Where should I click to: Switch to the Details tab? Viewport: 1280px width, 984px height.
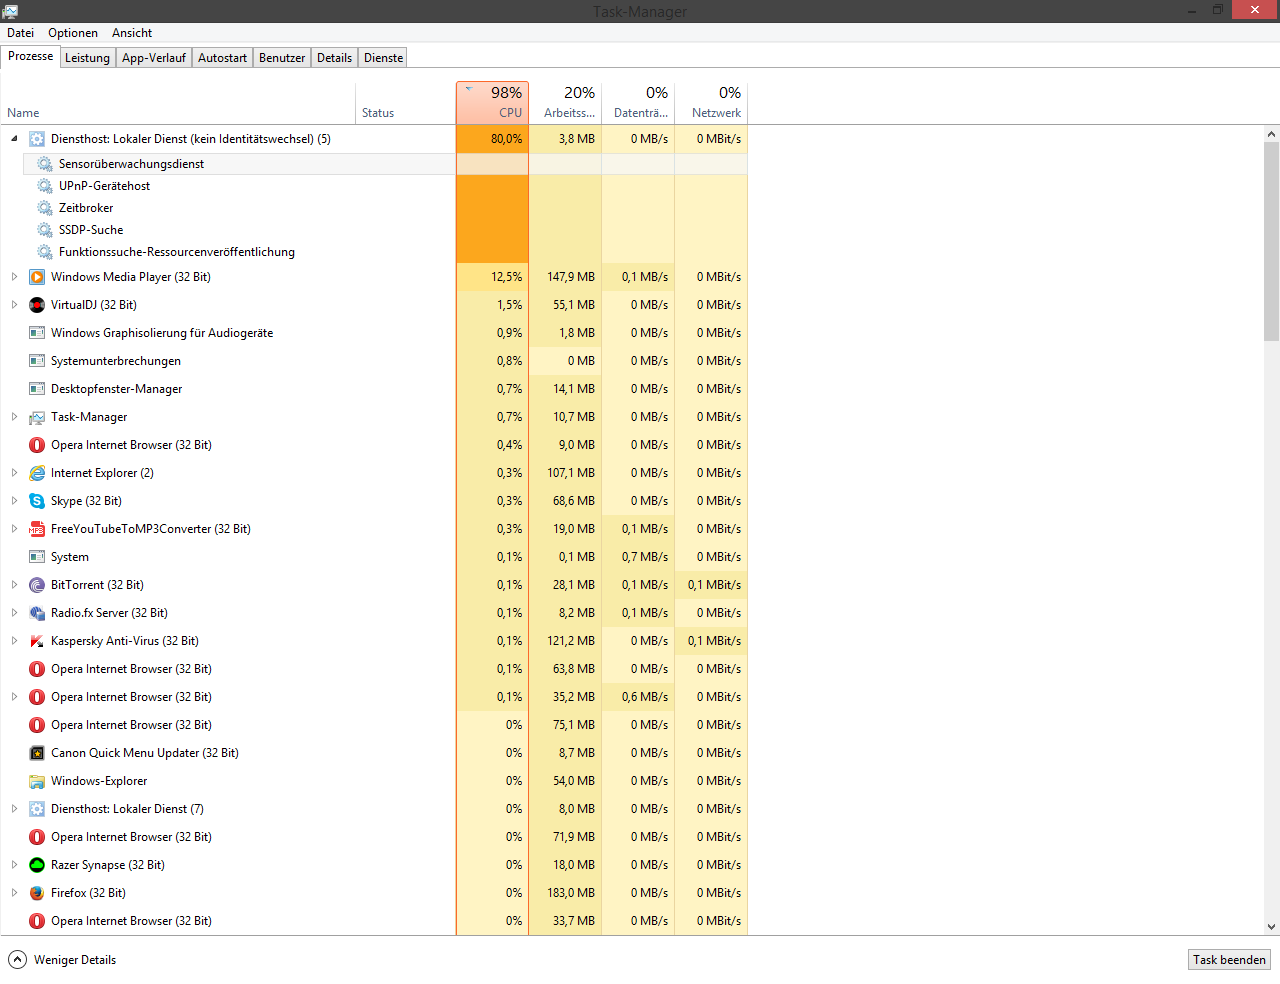tap(334, 58)
